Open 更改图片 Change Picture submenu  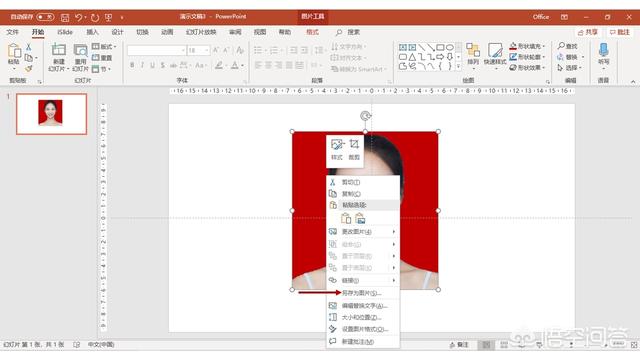pyautogui.click(x=363, y=231)
